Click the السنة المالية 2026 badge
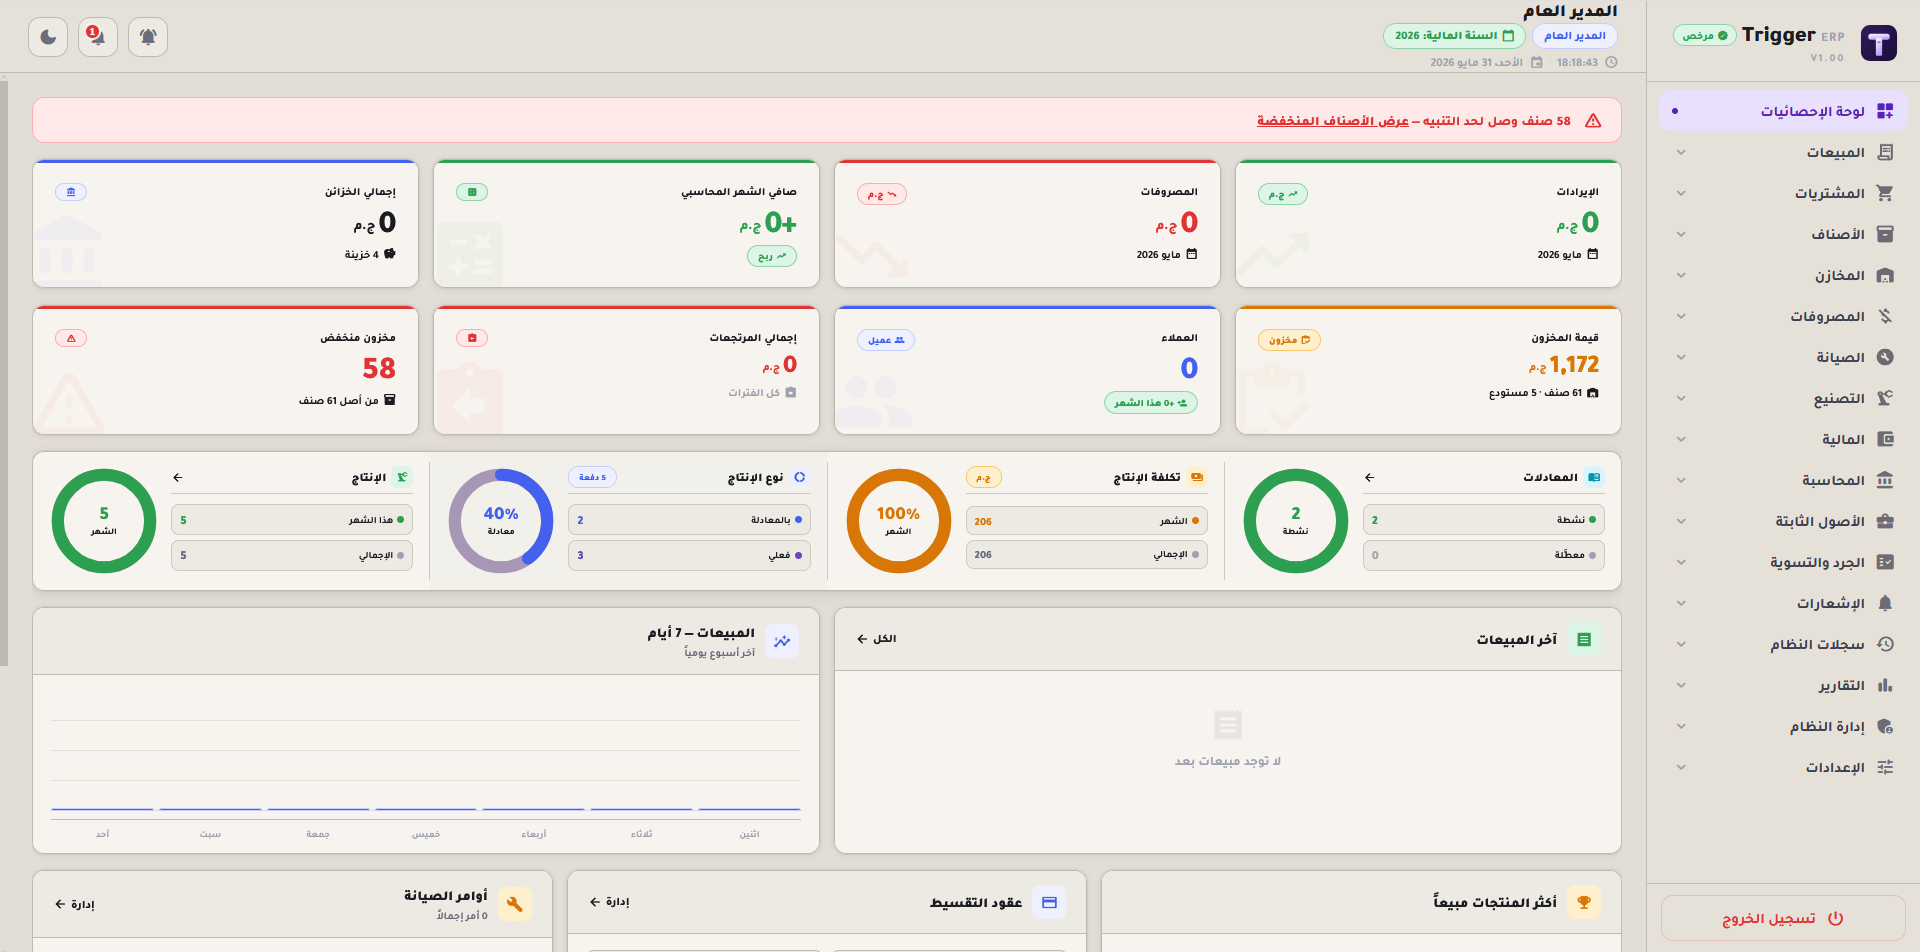This screenshot has height=952, width=1920. pos(1454,36)
